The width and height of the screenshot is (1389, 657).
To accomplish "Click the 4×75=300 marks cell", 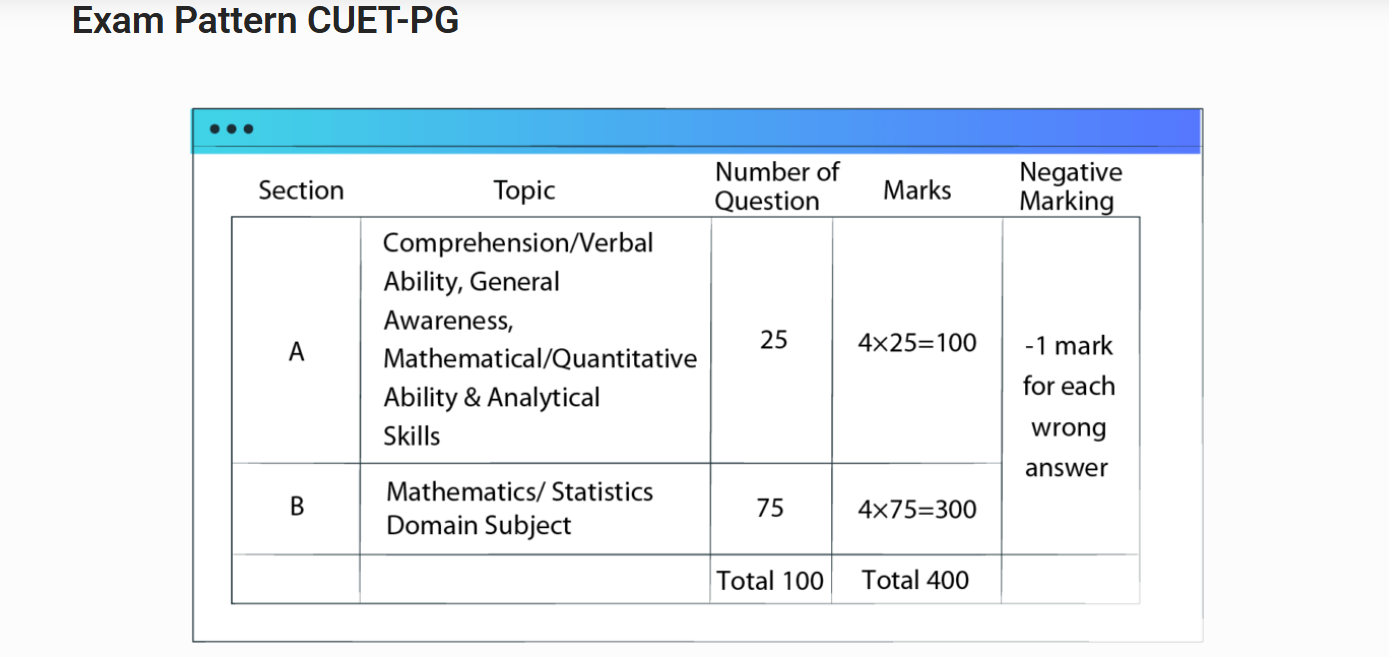I will click(917, 509).
